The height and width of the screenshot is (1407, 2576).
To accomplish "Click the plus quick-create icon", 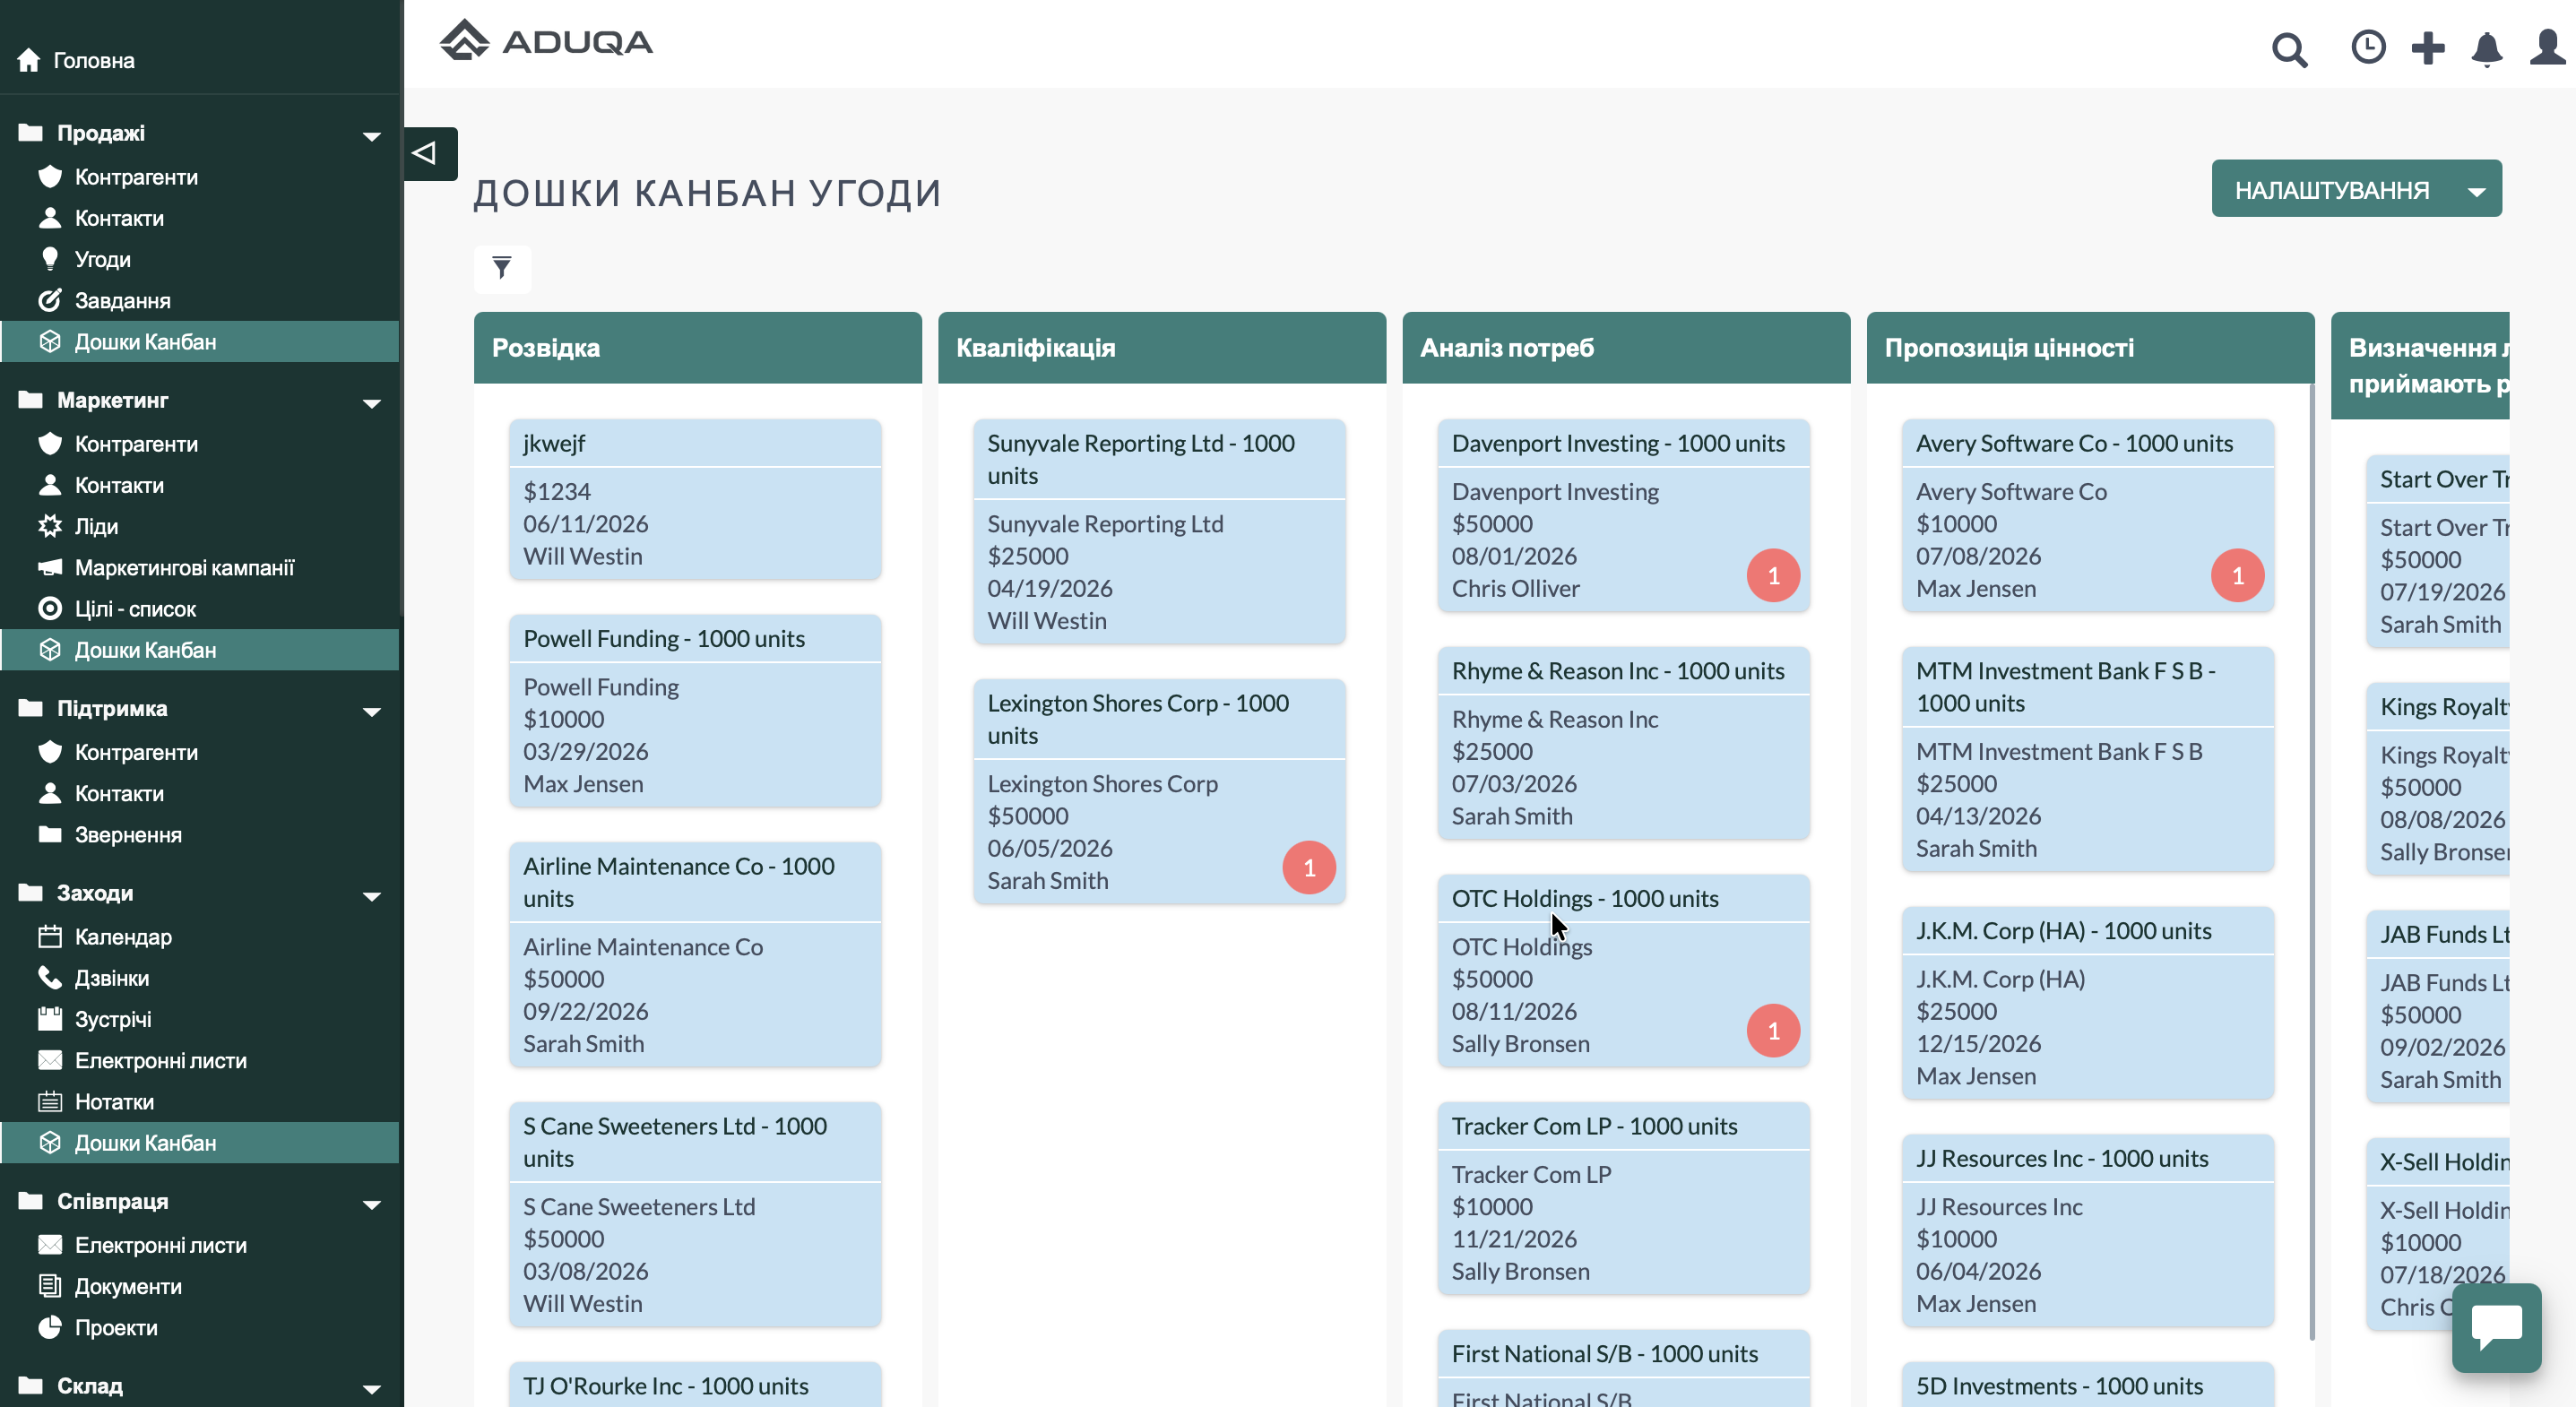I will 2428,47.
